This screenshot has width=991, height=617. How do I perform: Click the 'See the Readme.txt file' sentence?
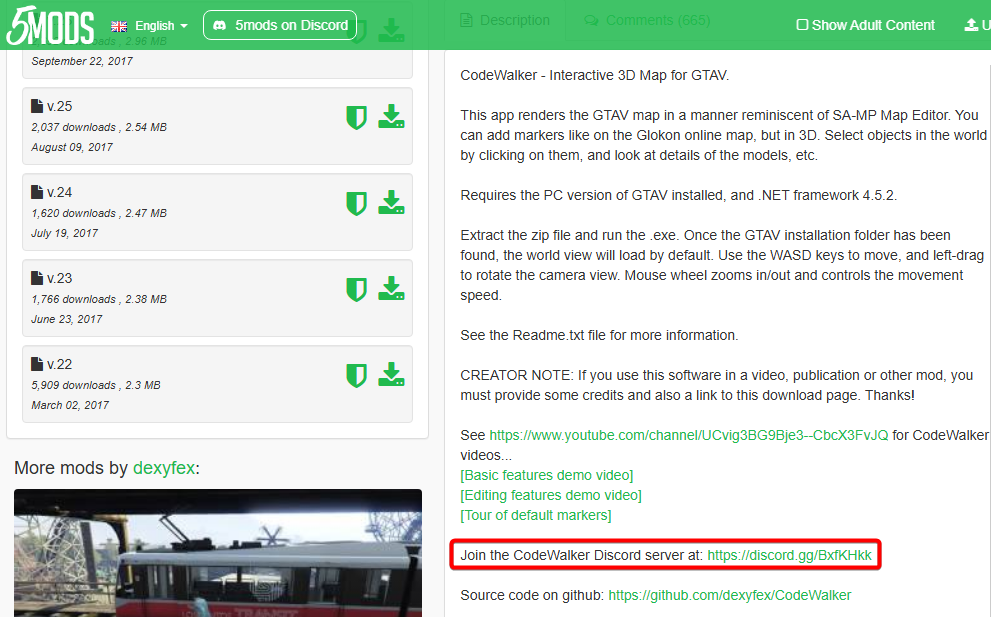[x=599, y=335]
